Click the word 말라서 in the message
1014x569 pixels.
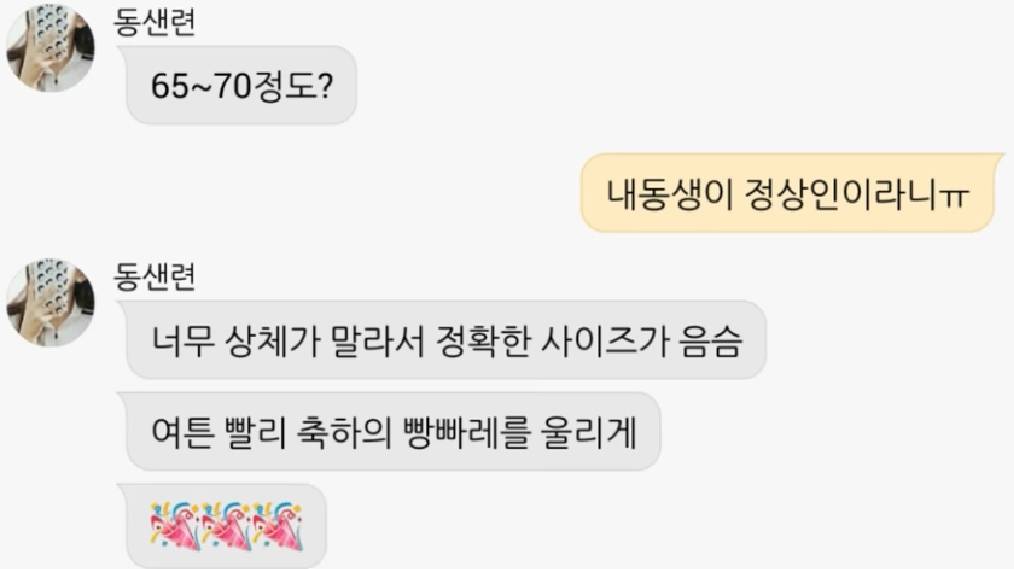coord(378,341)
